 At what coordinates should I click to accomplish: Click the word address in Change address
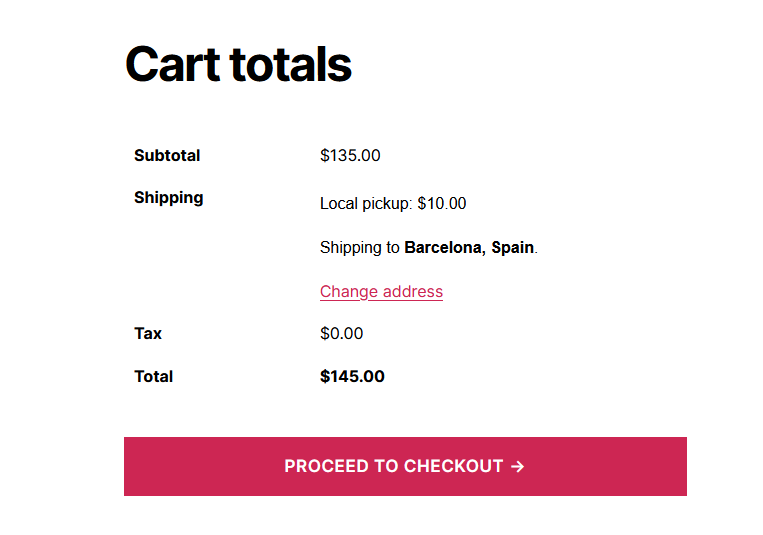point(413,292)
